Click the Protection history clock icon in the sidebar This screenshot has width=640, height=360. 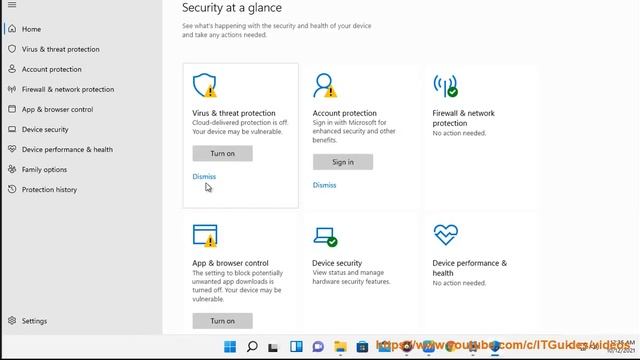tap(12, 189)
